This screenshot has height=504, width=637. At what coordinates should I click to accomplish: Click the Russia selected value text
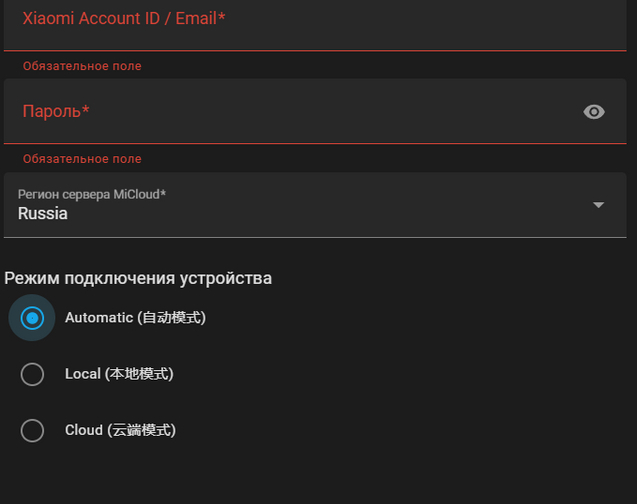(43, 213)
